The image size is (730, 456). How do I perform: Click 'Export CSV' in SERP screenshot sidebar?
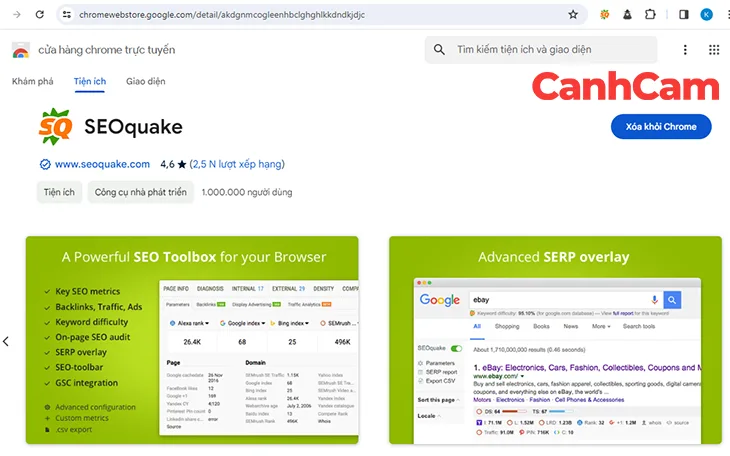pyautogui.click(x=440, y=381)
